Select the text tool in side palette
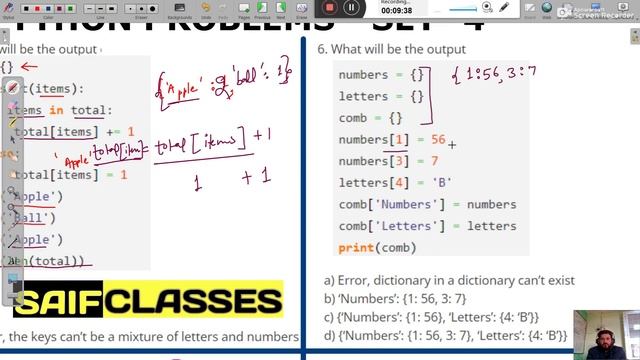The image size is (640, 360). (x=12, y=261)
